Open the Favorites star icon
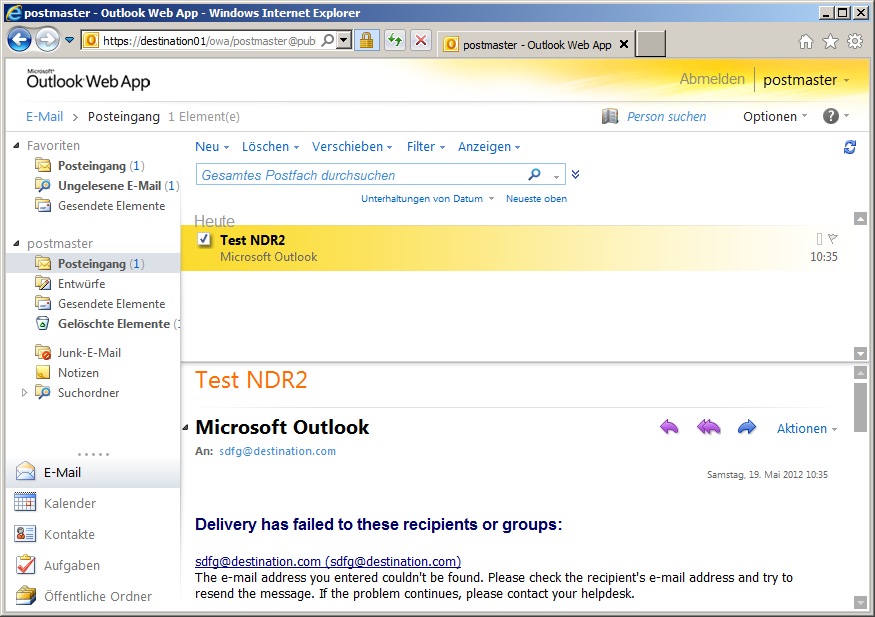Screen dimensions: 875x617 (830, 41)
